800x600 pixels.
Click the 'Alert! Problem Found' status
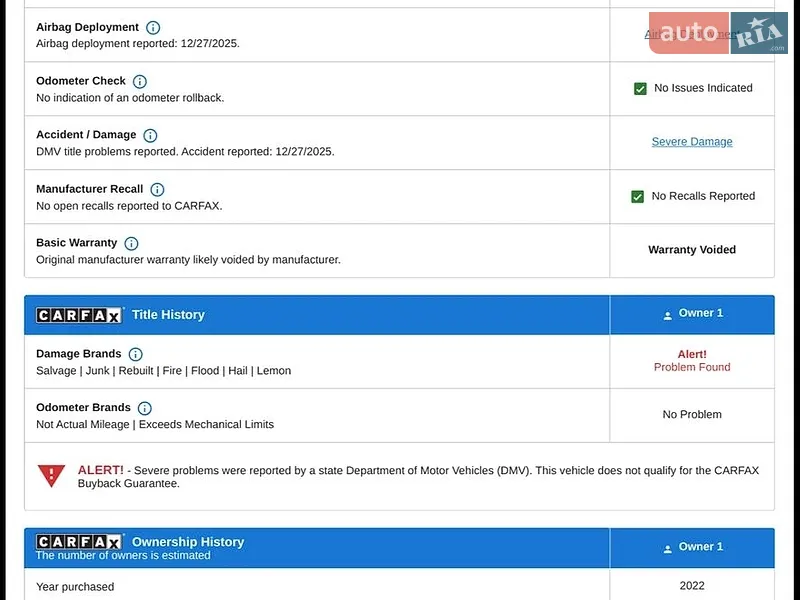692,361
